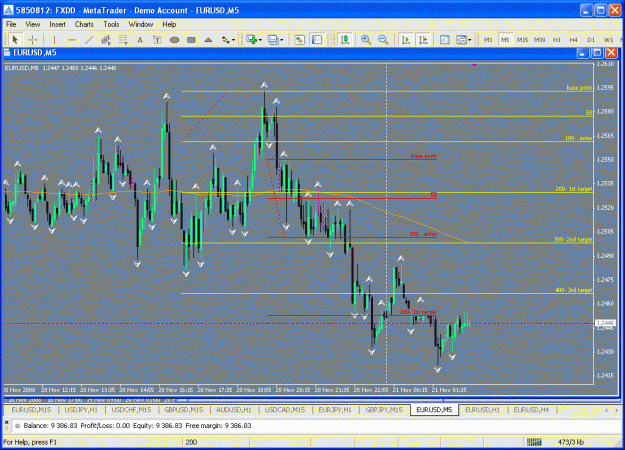Screen dimensions: 625x450
Task: Switch to M1 timeframe
Action: point(488,40)
